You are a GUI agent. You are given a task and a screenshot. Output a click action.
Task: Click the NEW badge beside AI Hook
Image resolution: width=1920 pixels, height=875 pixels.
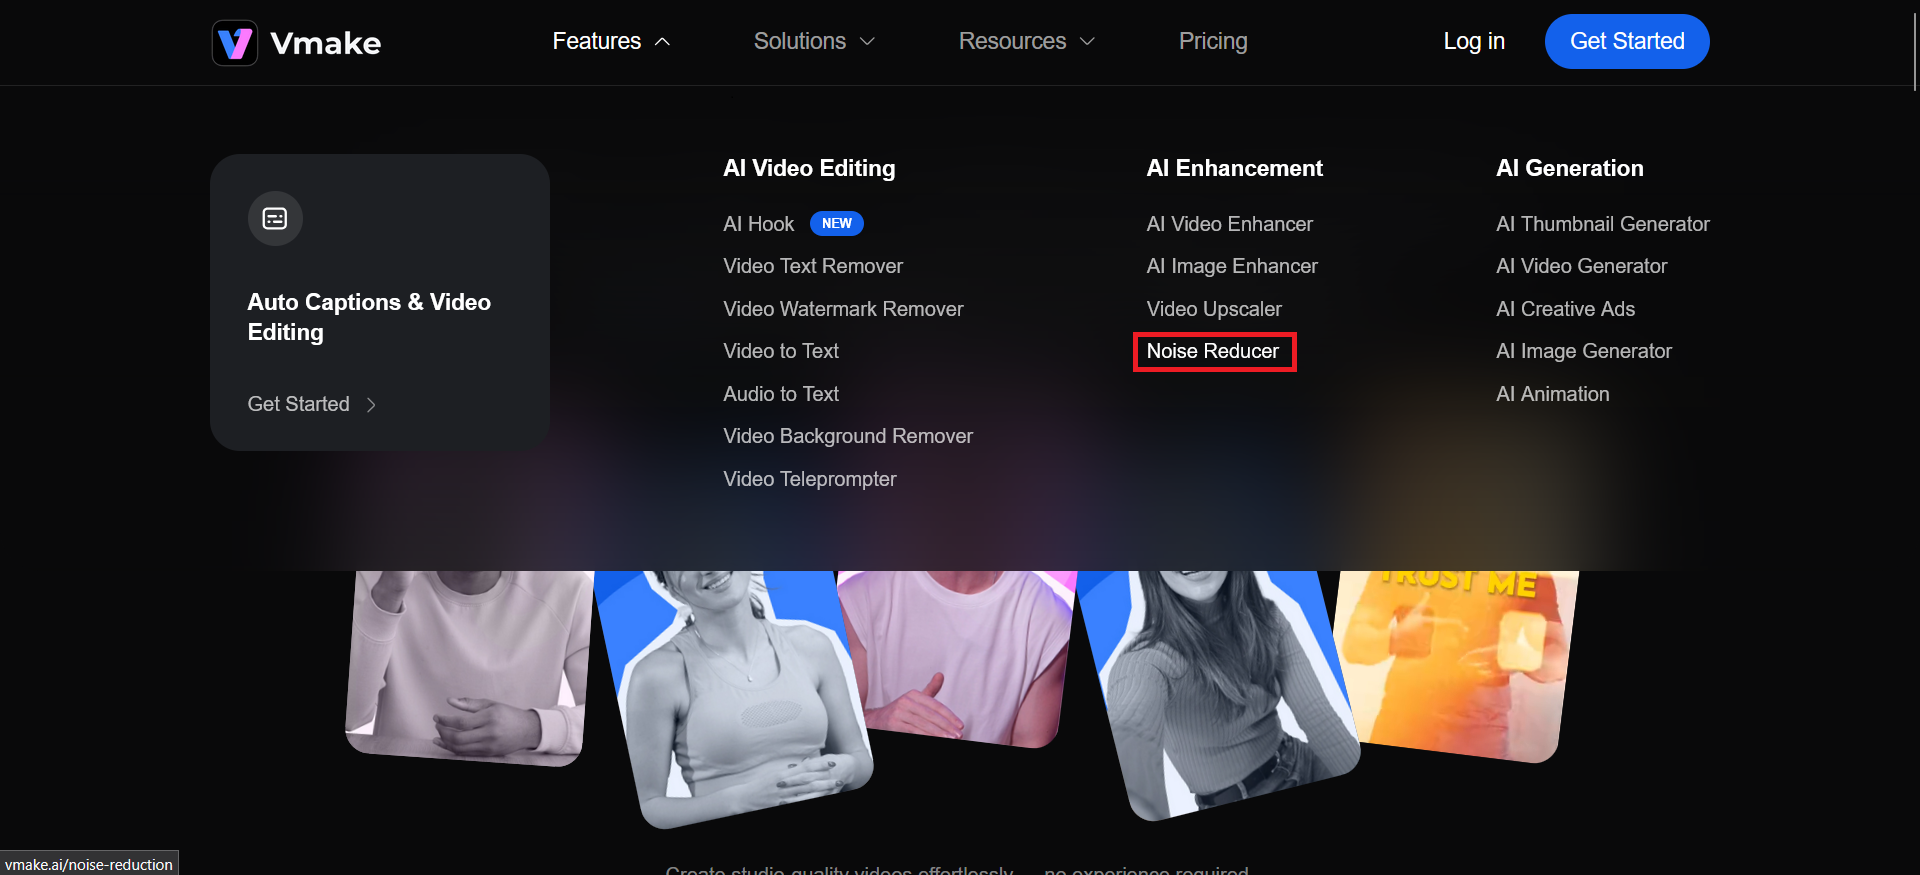tap(836, 223)
